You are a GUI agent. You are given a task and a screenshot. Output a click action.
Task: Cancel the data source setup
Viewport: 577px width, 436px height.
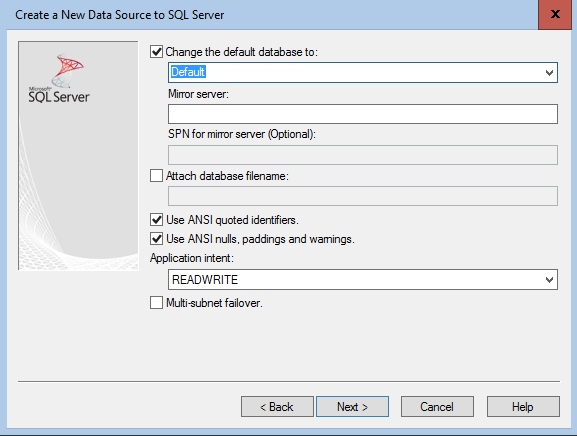click(437, 407)
